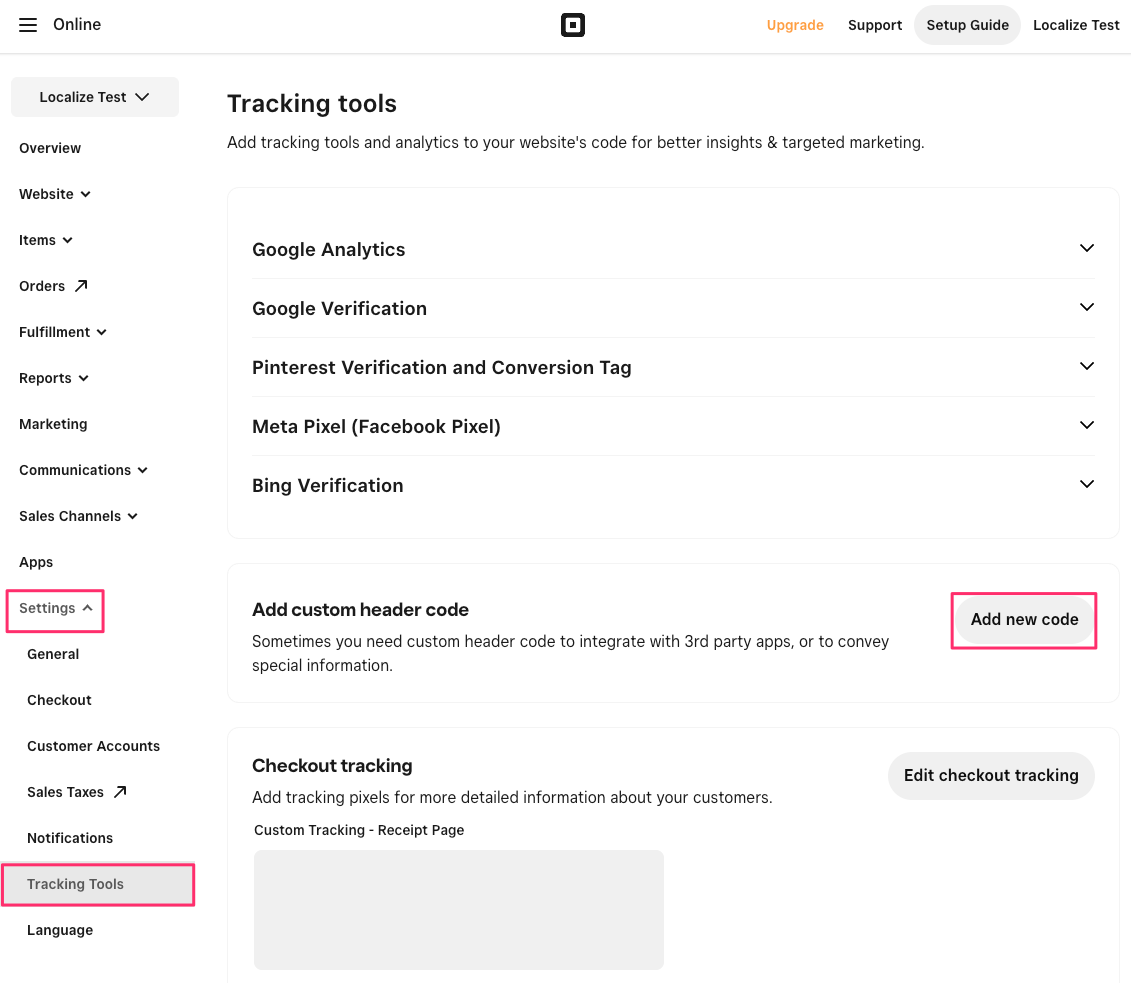Image resolution: width=1131 pixels, height=983 pixels.
Task: Expand the Reports menu chevron
Action: pyautogui.click(x=84, y=379)
